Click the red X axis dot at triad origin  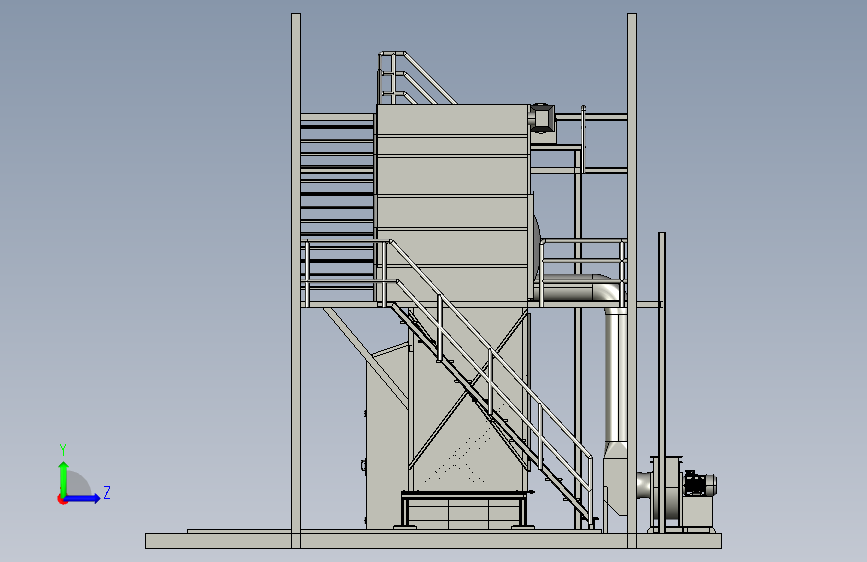(62, 499)
